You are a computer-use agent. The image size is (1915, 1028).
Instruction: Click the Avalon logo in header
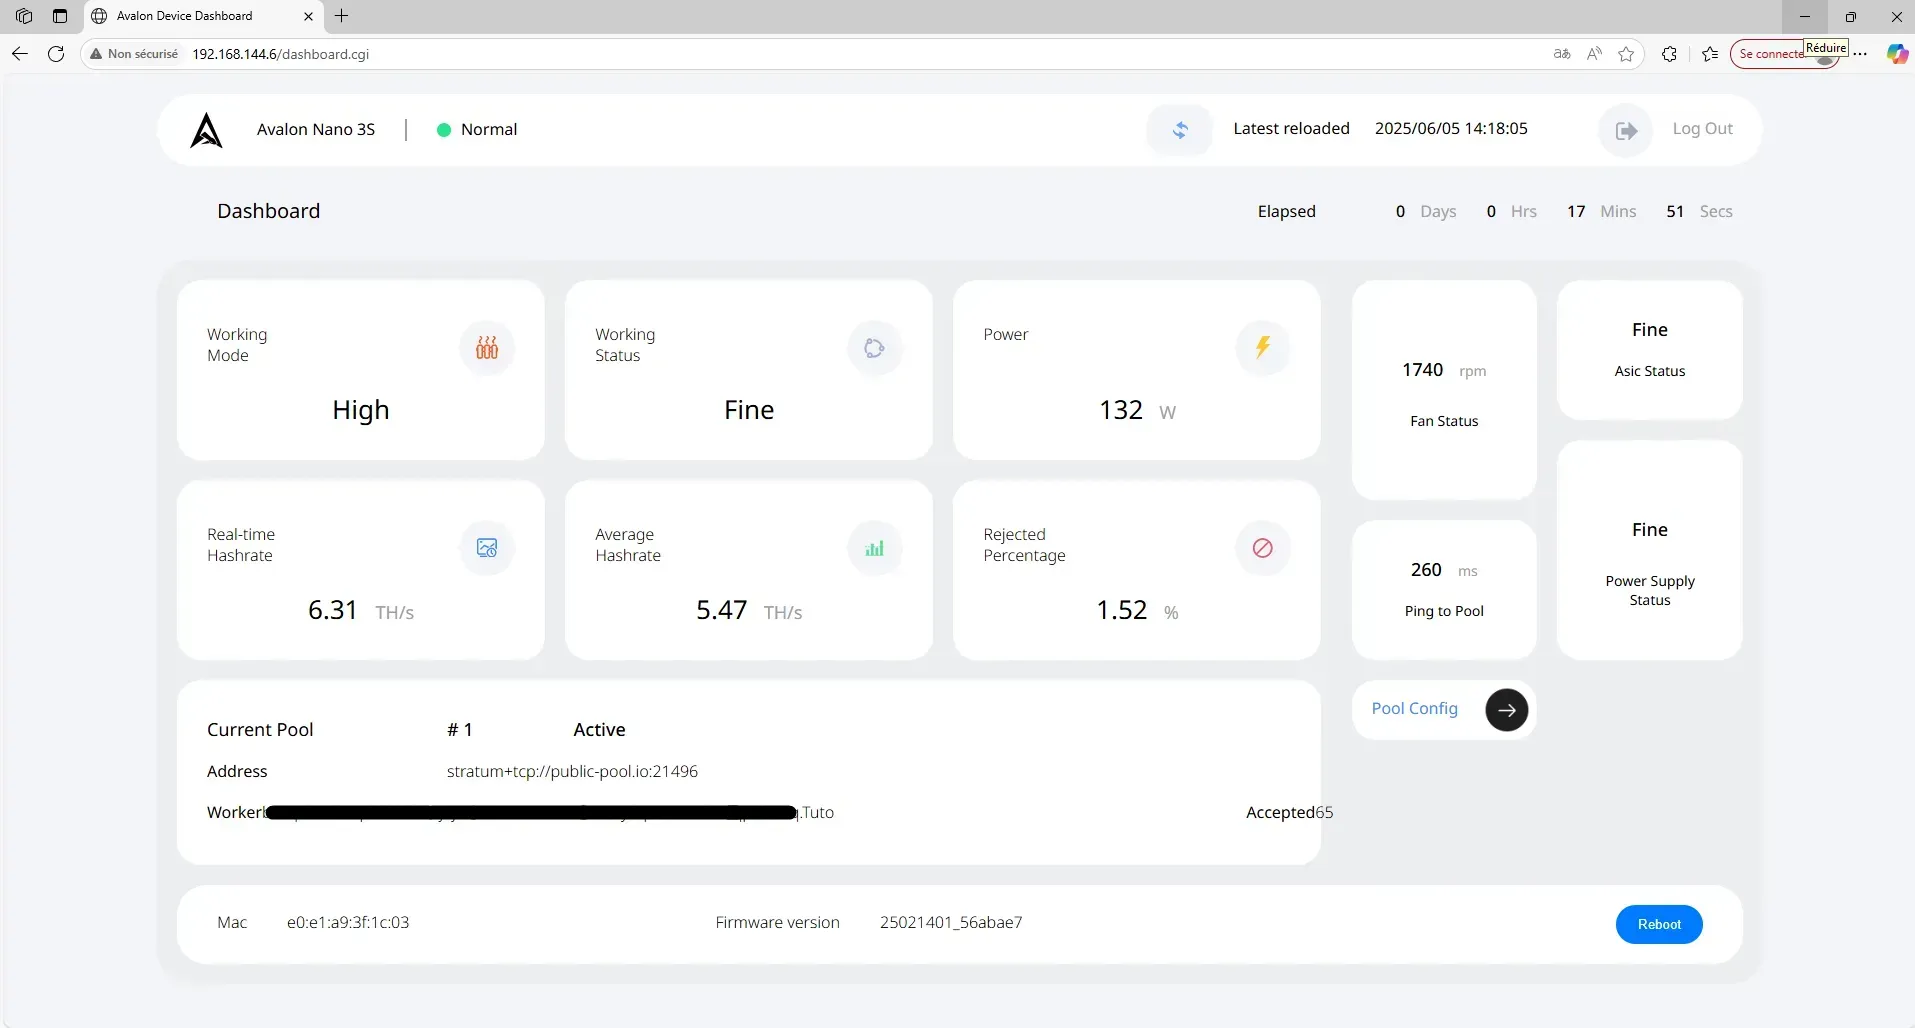[x=207, y=130]
